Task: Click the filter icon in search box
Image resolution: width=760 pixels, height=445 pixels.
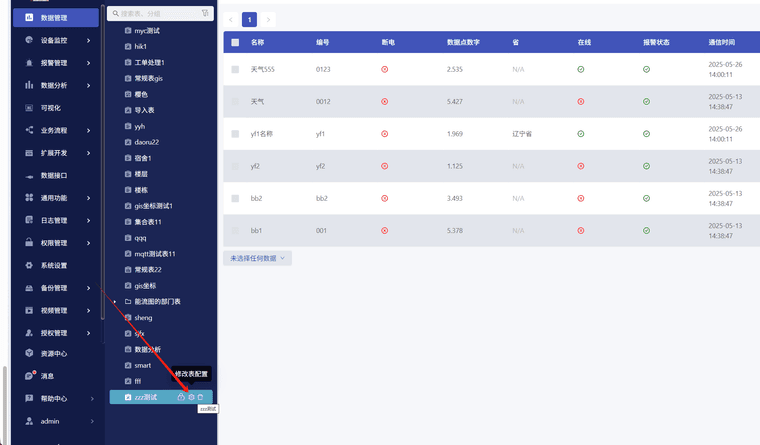Action: click(205, 13)
